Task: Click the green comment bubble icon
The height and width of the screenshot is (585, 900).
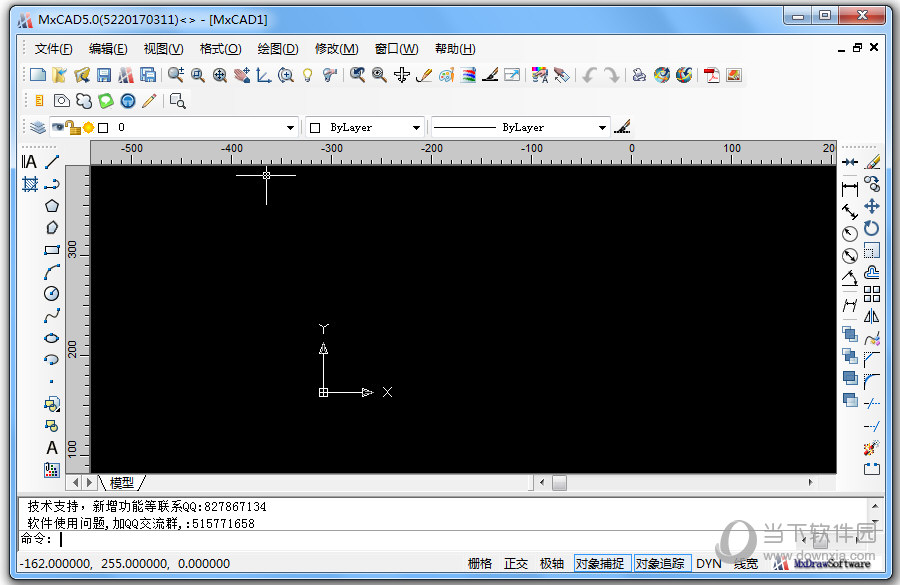Action: 106,101
